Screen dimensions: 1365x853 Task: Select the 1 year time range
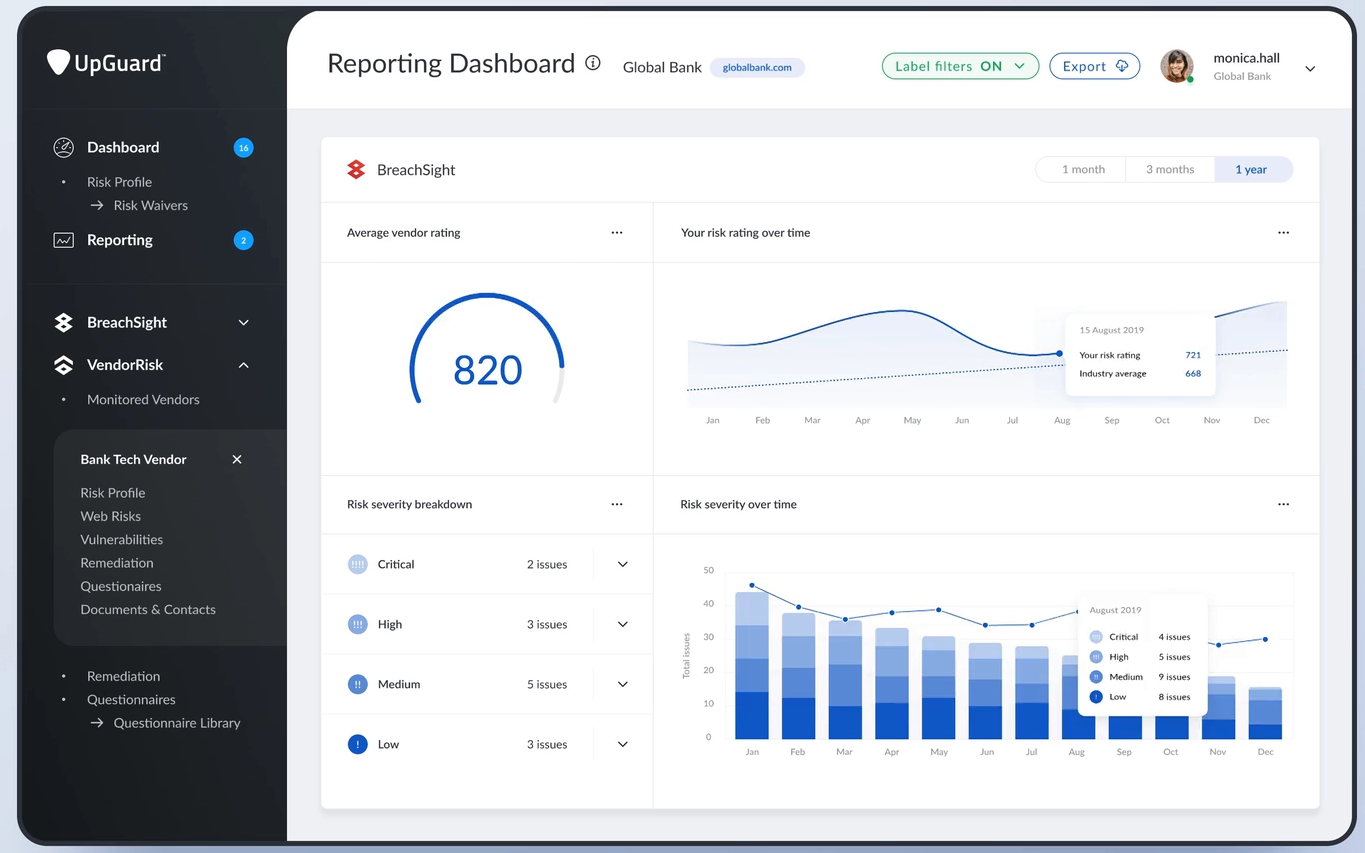pyautogui.click(x=1252, y=169)
